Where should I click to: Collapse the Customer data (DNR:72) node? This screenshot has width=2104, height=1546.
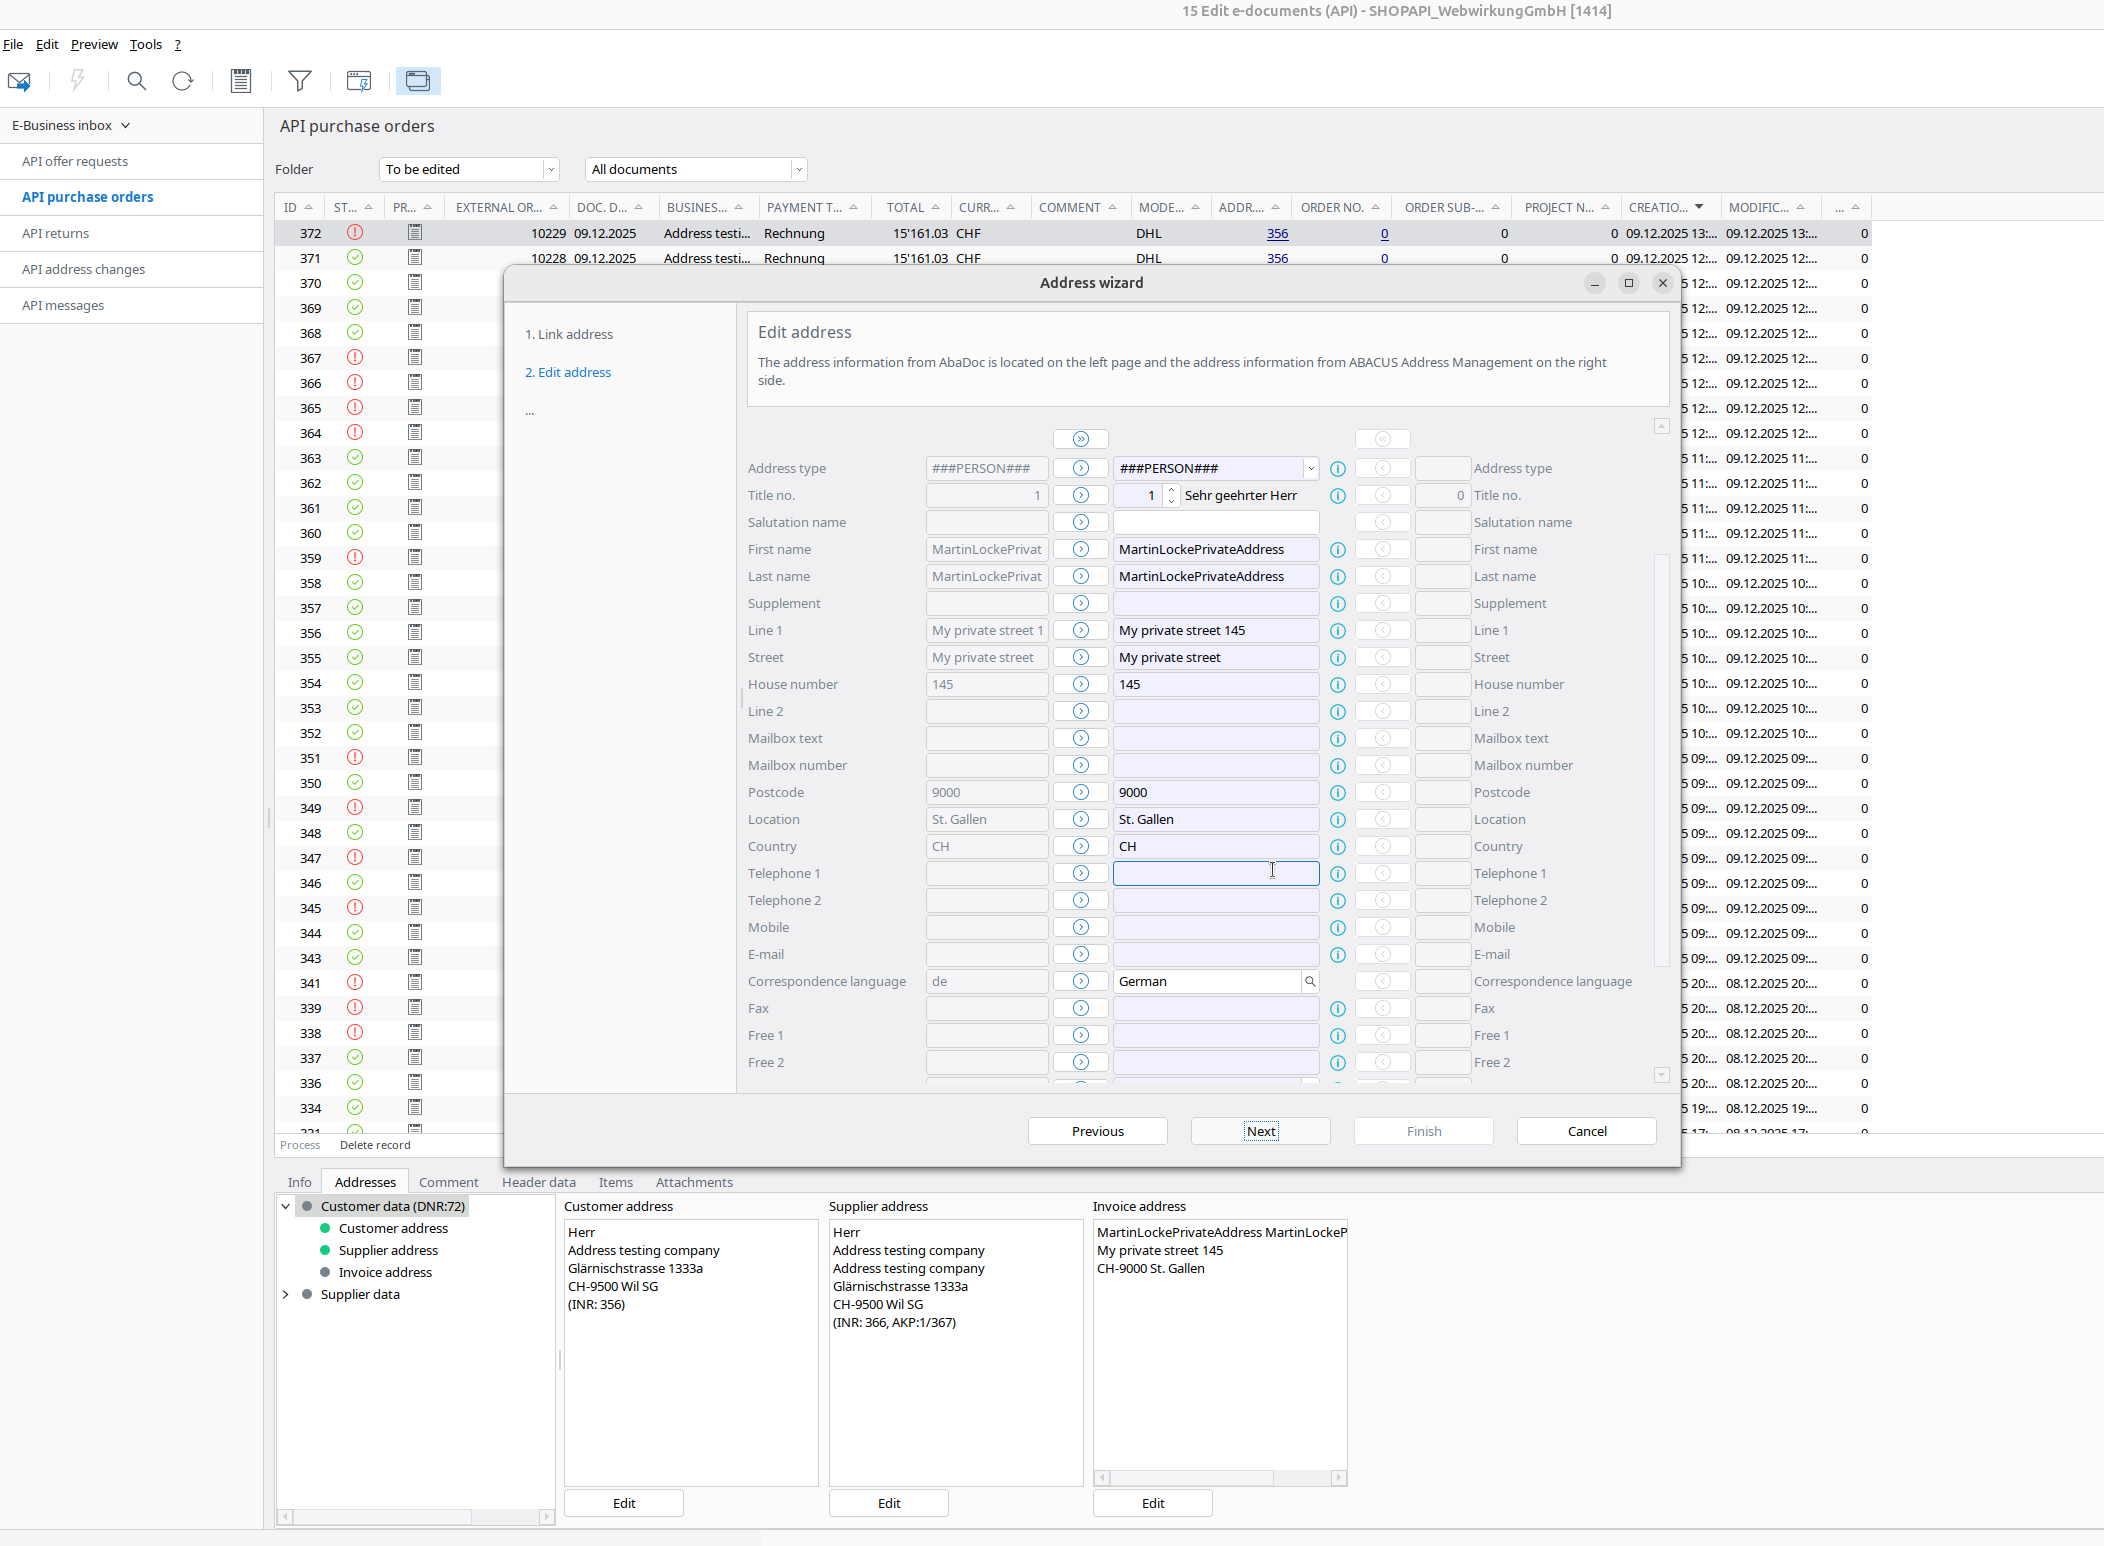click(286, 1206)
